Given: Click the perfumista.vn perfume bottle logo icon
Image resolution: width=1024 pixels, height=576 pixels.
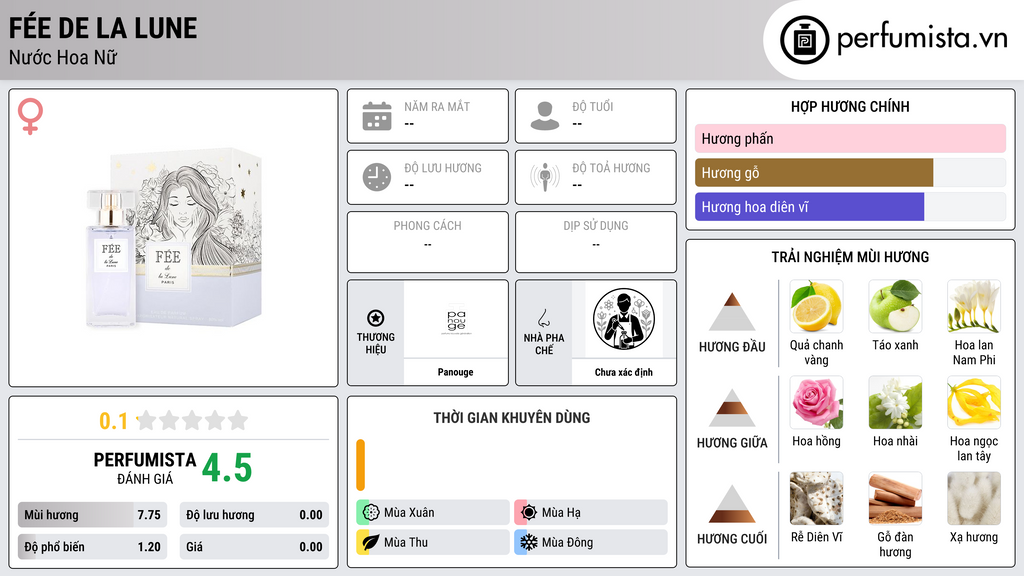Looking at the screenshot, I should (804, 40).
